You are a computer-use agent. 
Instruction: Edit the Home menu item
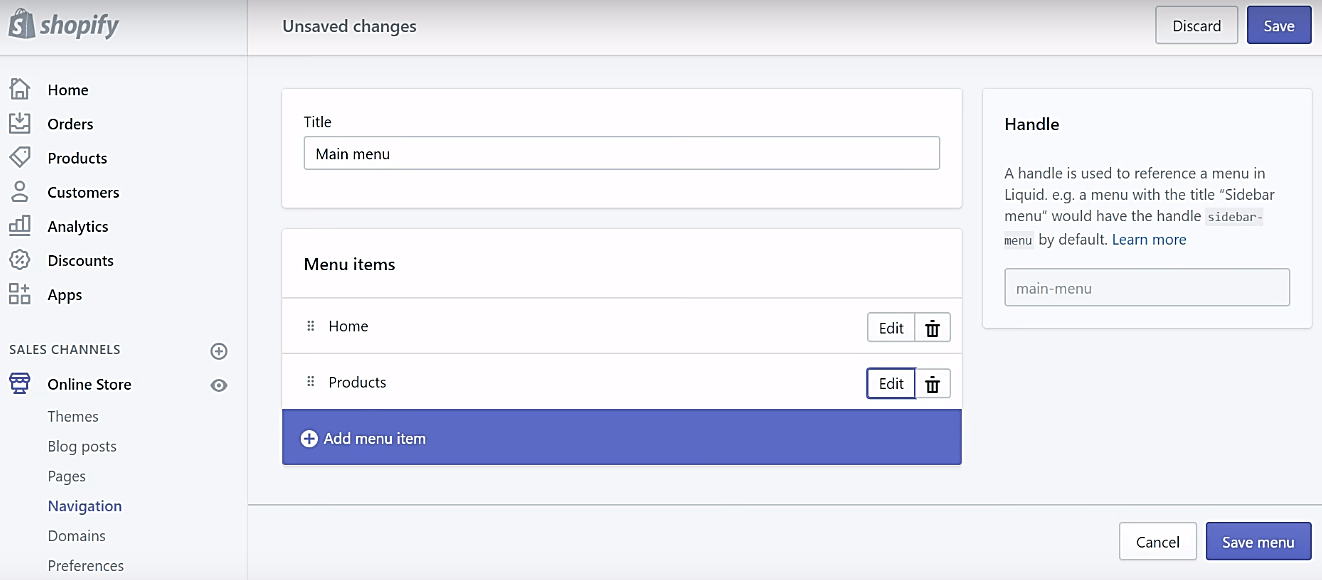(x=891, y=328)
